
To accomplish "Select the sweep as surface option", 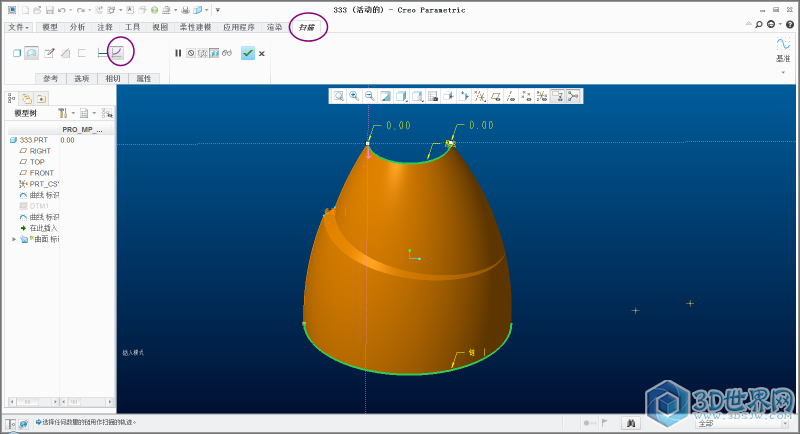I will [32, 53].
